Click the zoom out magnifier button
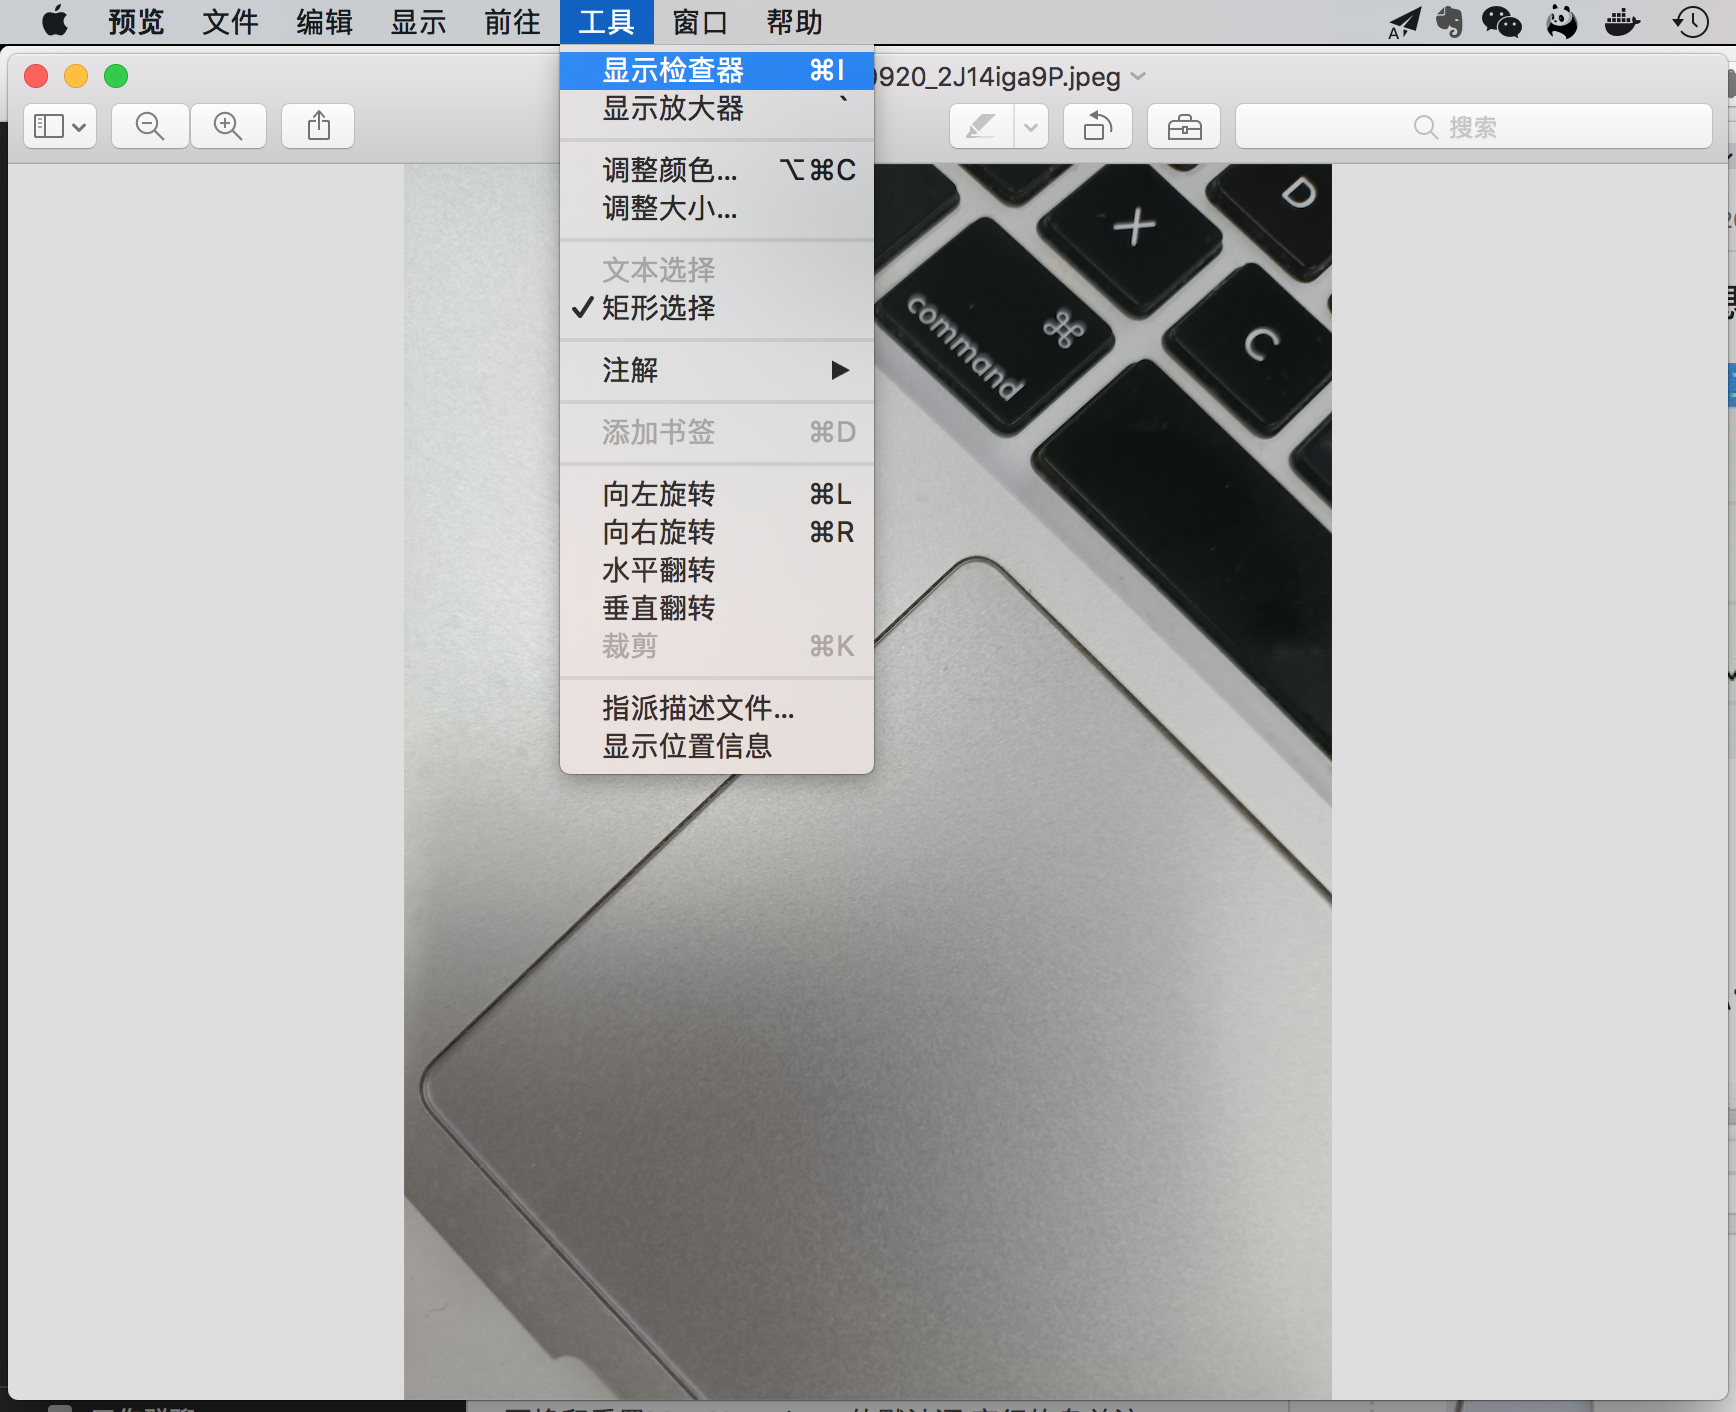This screenshot has height=1412, width=1736. (150, 126)
